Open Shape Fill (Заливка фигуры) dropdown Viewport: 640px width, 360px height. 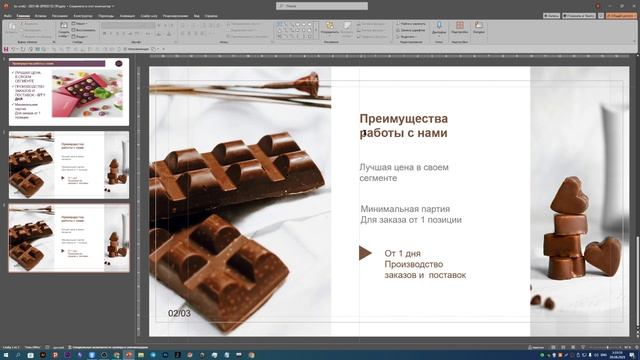(371, 24)
